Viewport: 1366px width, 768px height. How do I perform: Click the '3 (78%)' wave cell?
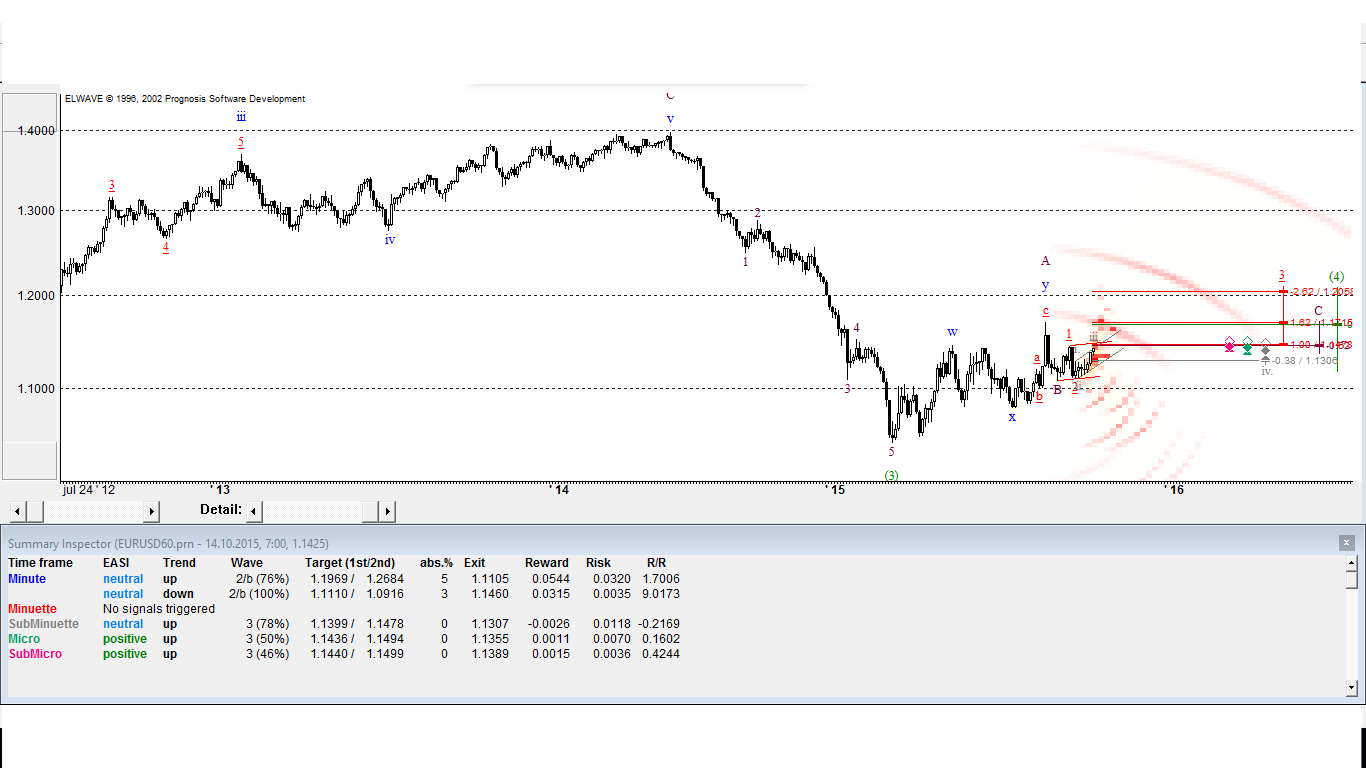point(267,624)
